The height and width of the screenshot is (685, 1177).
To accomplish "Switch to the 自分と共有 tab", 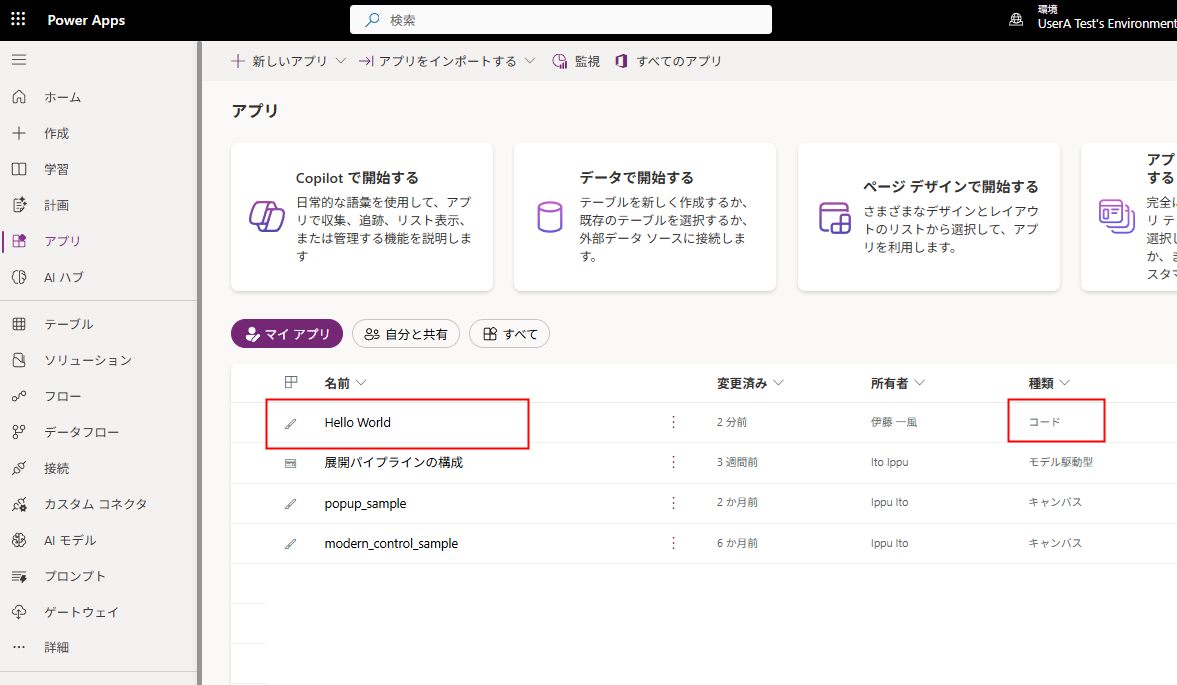I will [x=406, y=334].
